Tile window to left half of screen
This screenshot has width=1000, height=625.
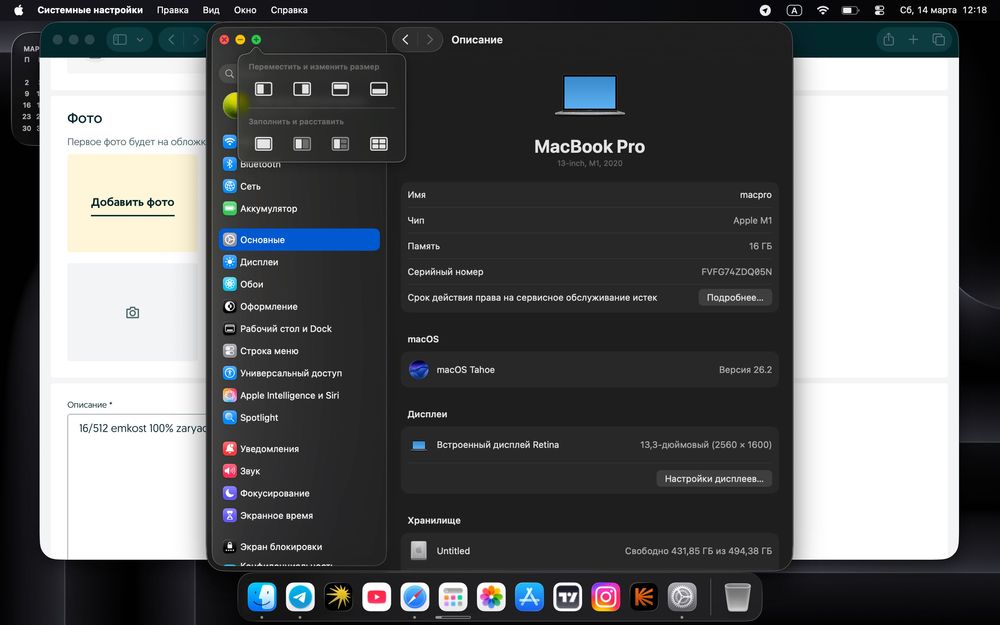click(x=263, y=89)
